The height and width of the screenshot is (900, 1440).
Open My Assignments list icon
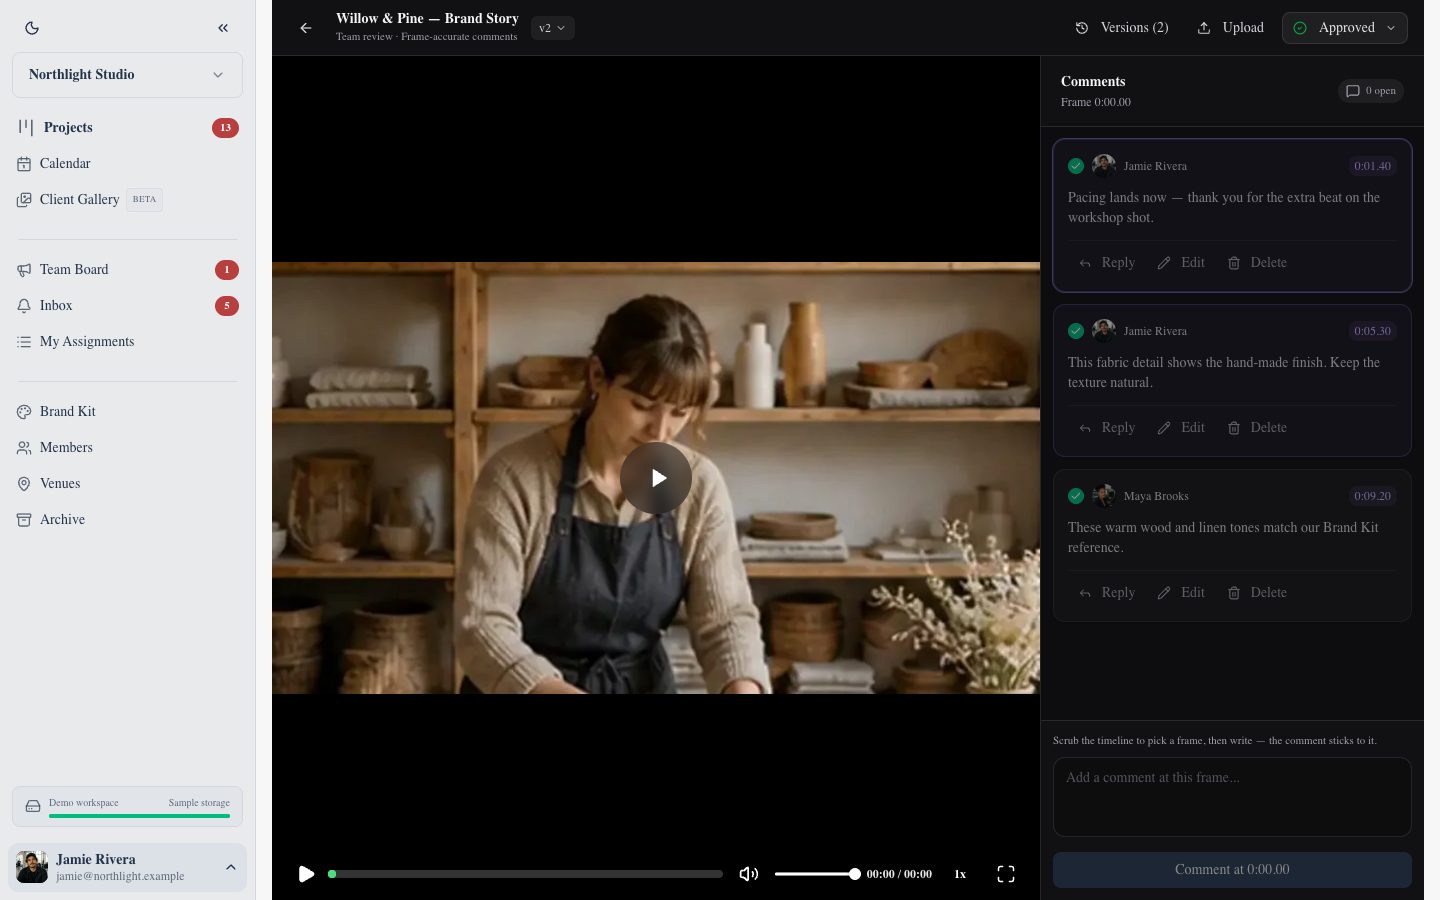pos(24,341)
